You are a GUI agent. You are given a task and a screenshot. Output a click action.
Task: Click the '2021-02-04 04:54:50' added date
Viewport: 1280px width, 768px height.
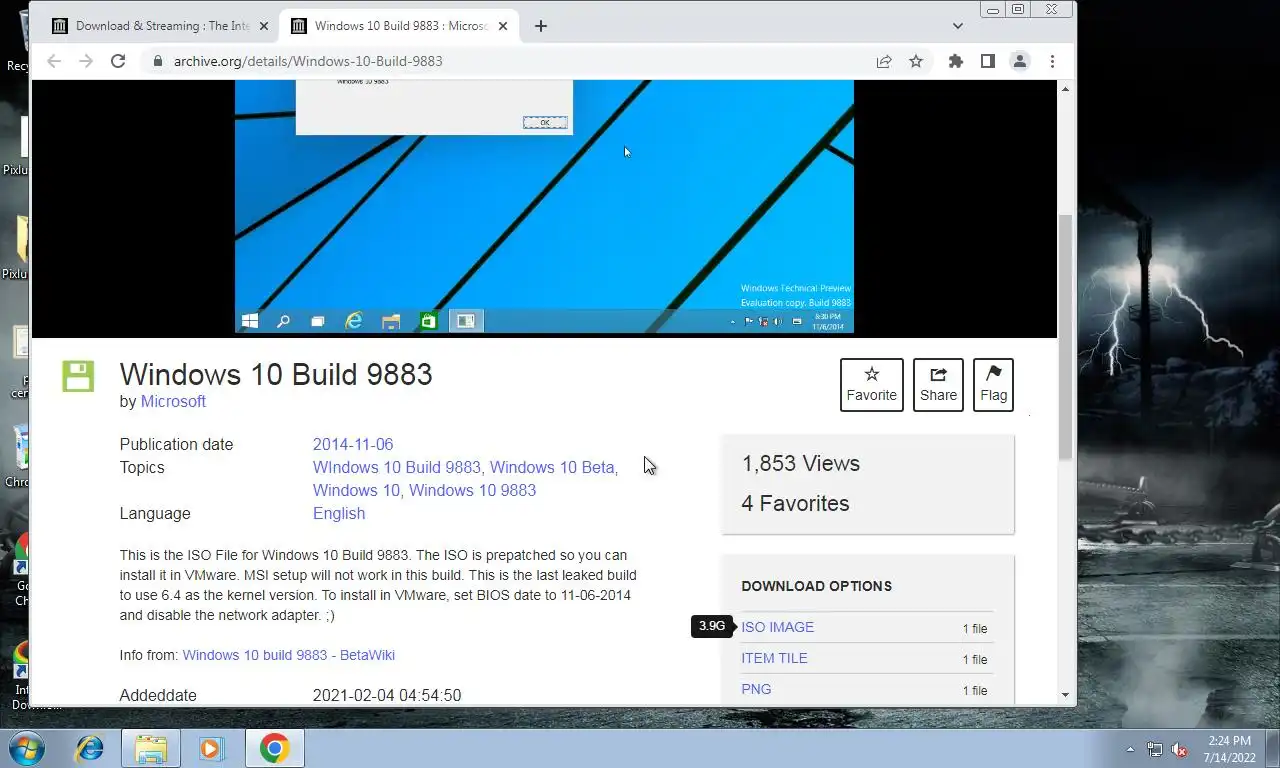tap(387, 695)
